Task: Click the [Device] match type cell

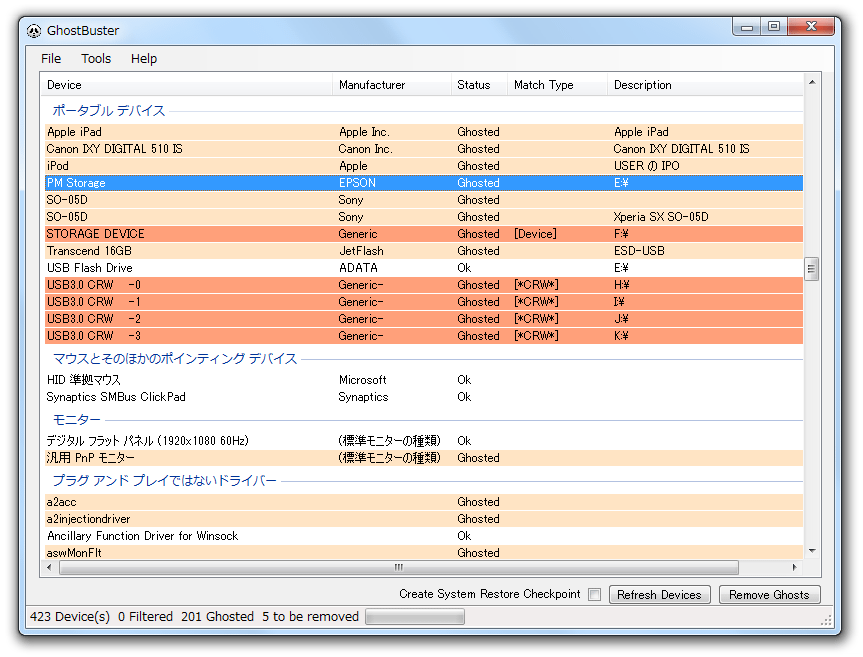Action: [x=535, y=234]
